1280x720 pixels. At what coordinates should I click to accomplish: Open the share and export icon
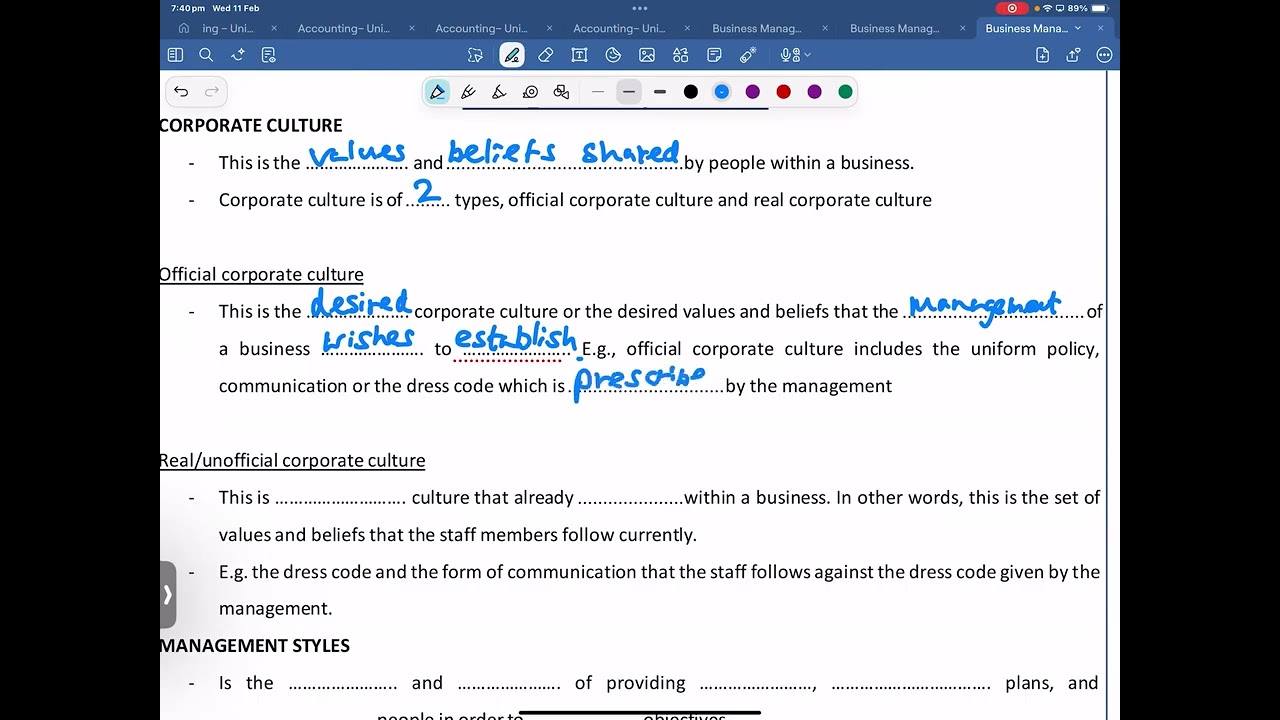(x=1073, y=55)
